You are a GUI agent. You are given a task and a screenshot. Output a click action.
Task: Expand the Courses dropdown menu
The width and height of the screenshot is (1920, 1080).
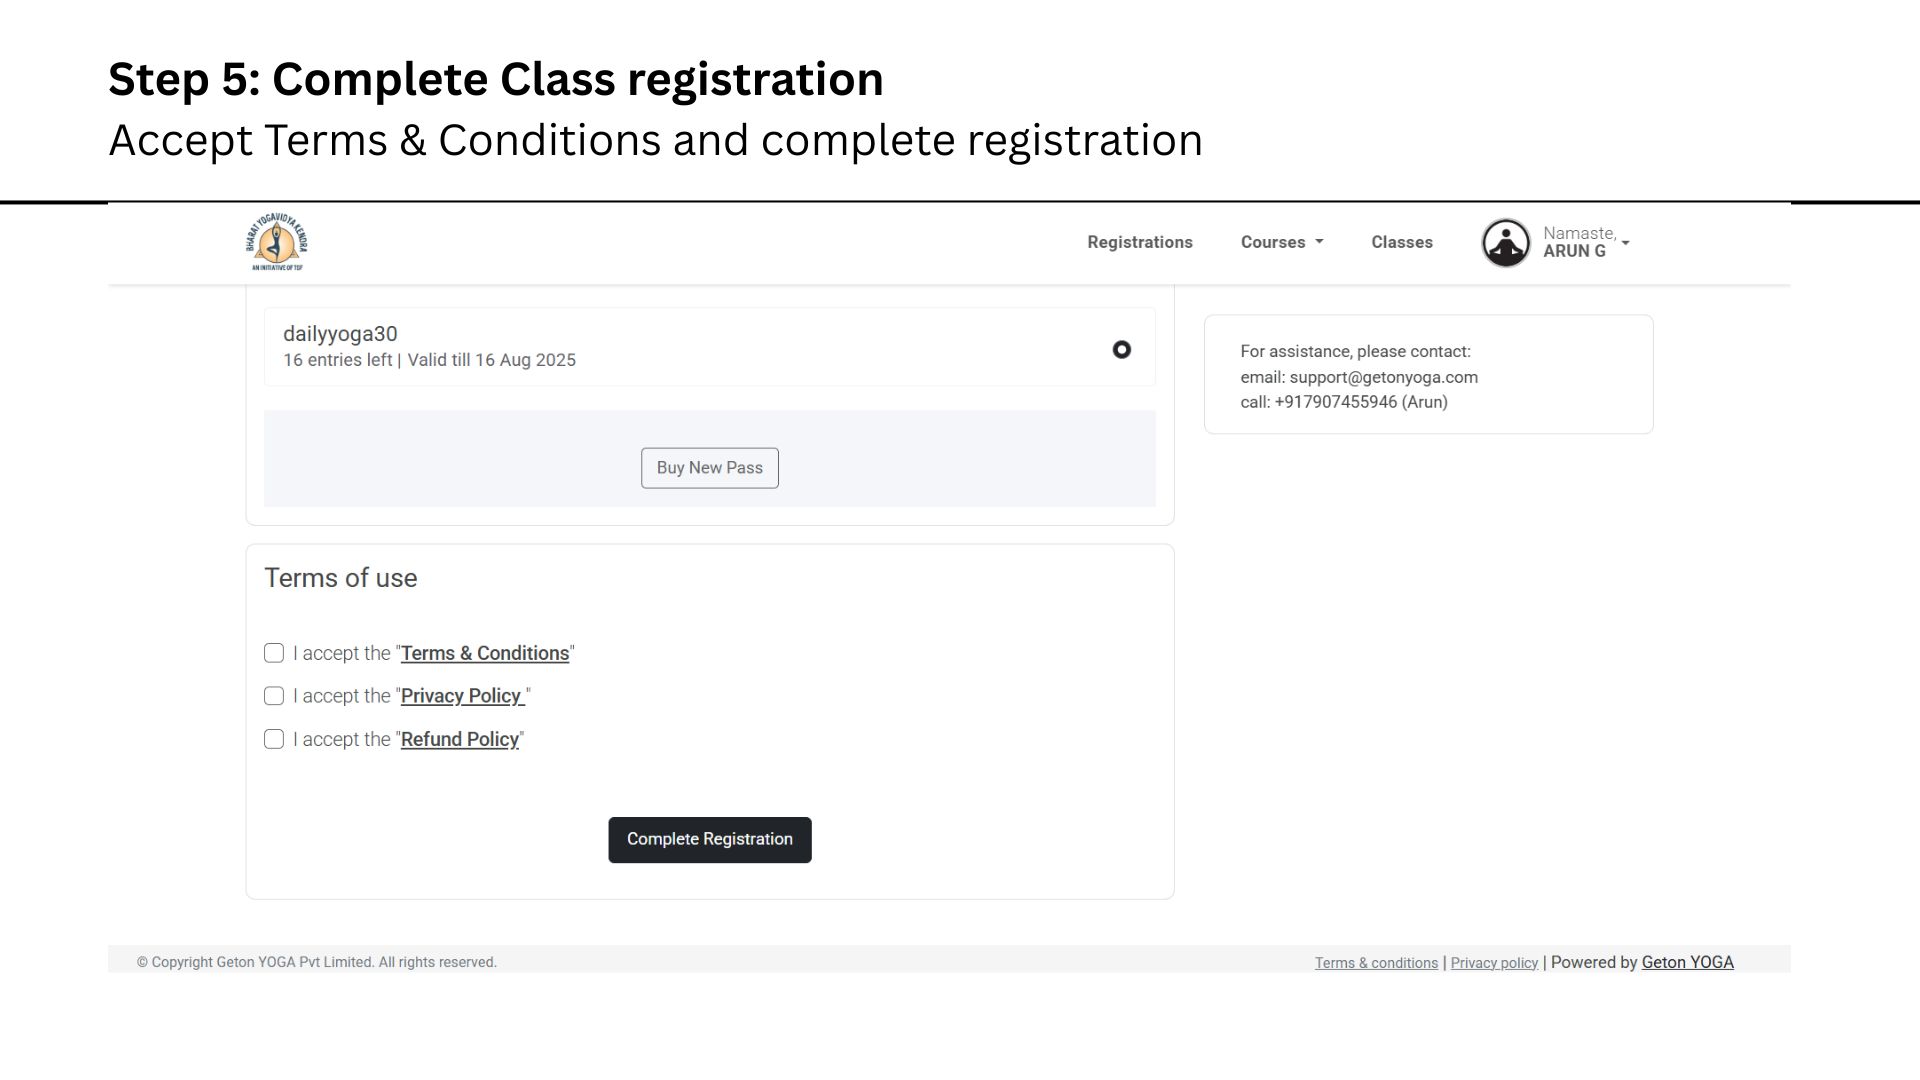[1281, 242]
